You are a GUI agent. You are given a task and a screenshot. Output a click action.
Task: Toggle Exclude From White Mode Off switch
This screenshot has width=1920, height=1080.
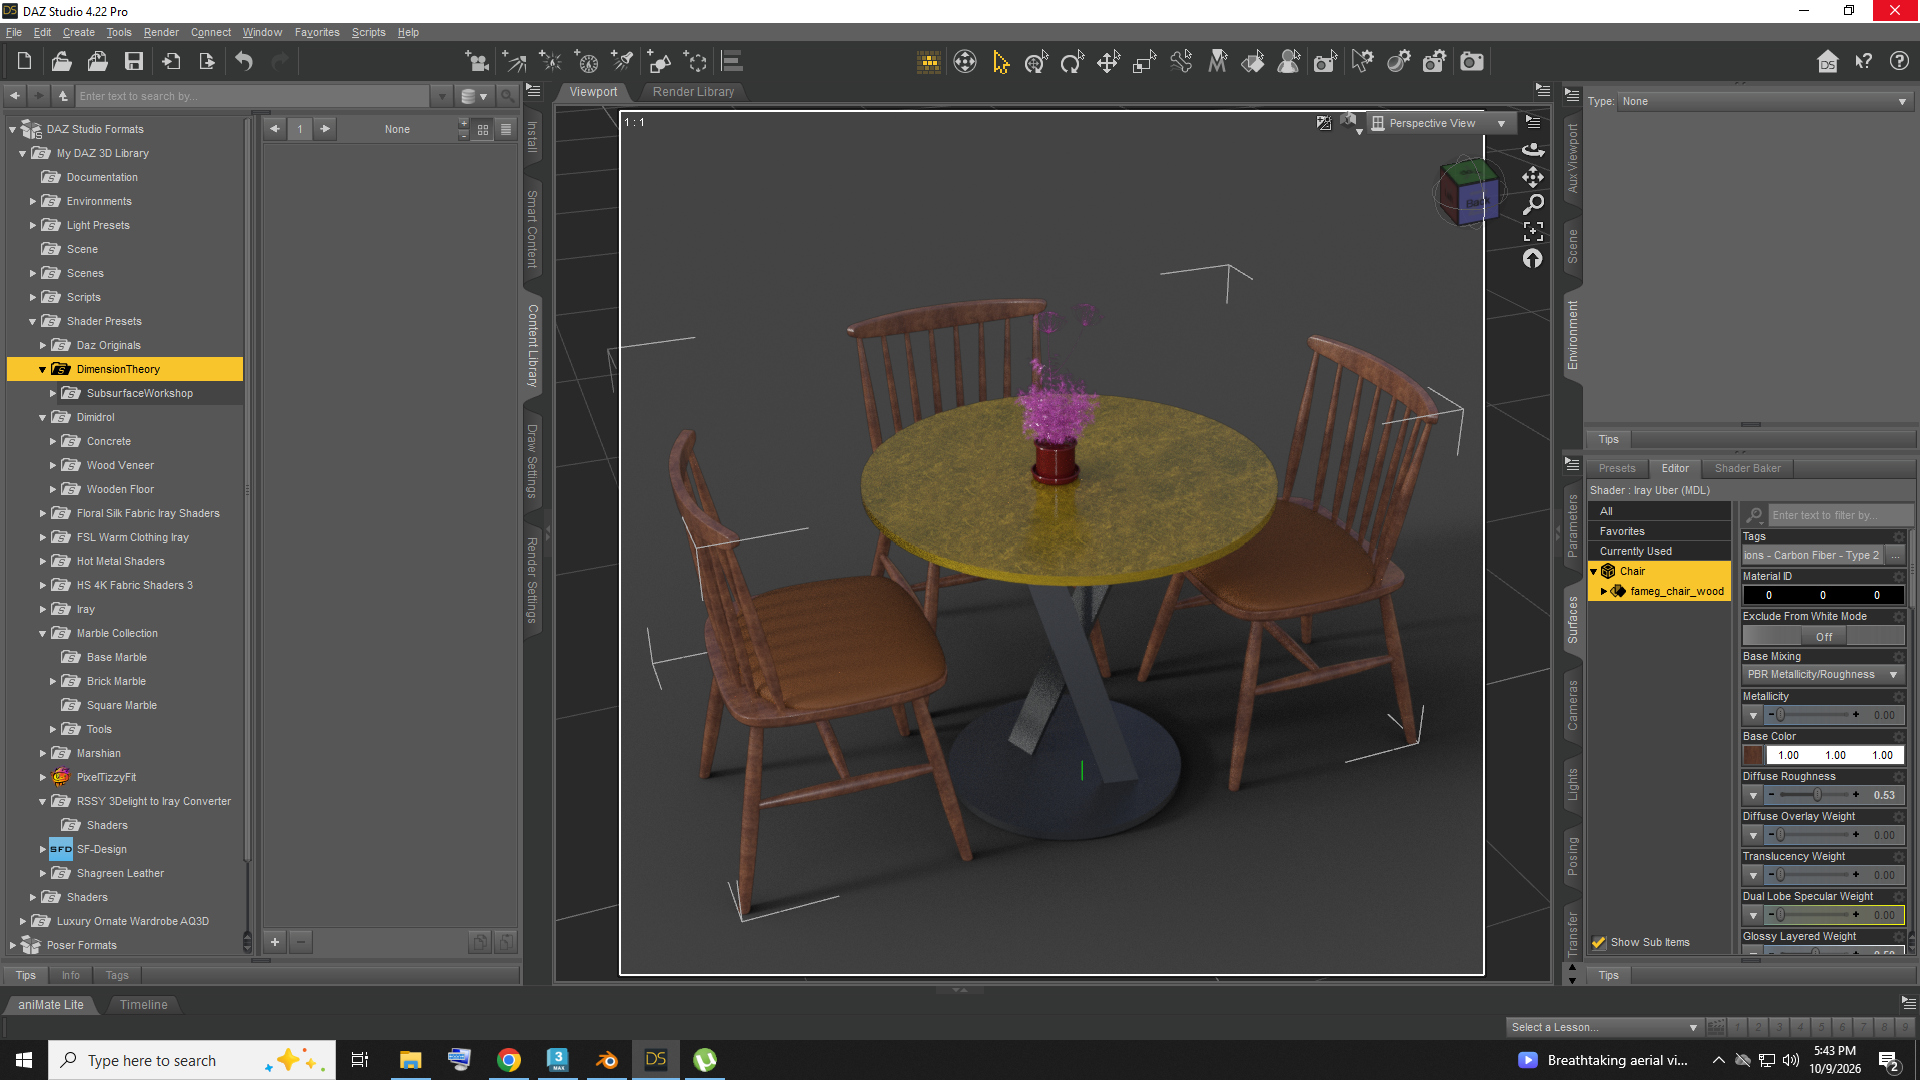1824,637
